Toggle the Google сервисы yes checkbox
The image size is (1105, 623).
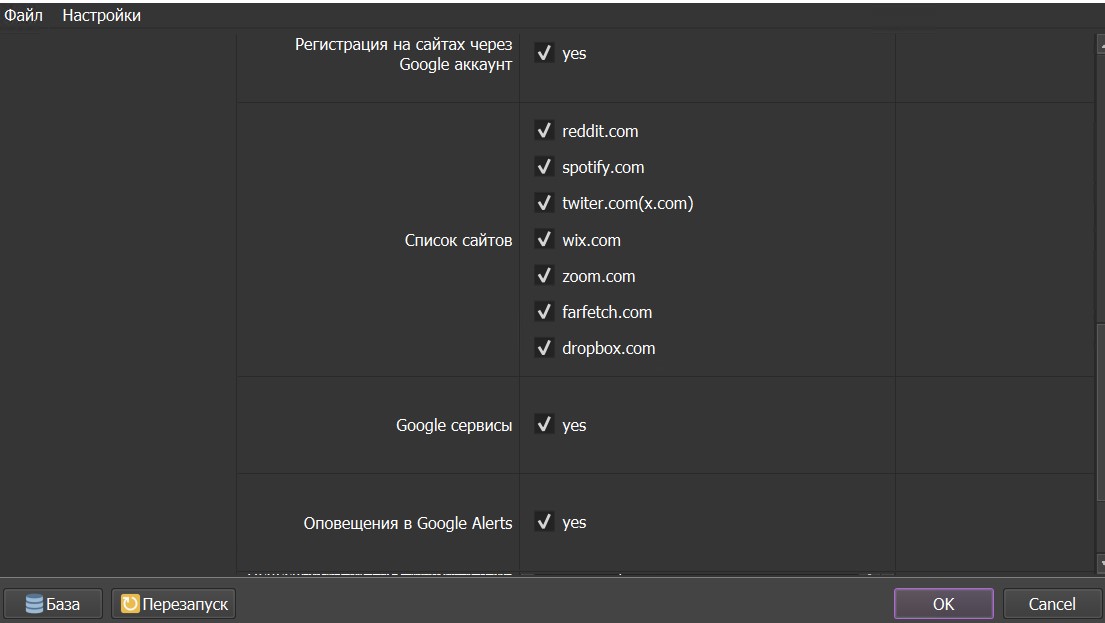(x=544, y=425)
